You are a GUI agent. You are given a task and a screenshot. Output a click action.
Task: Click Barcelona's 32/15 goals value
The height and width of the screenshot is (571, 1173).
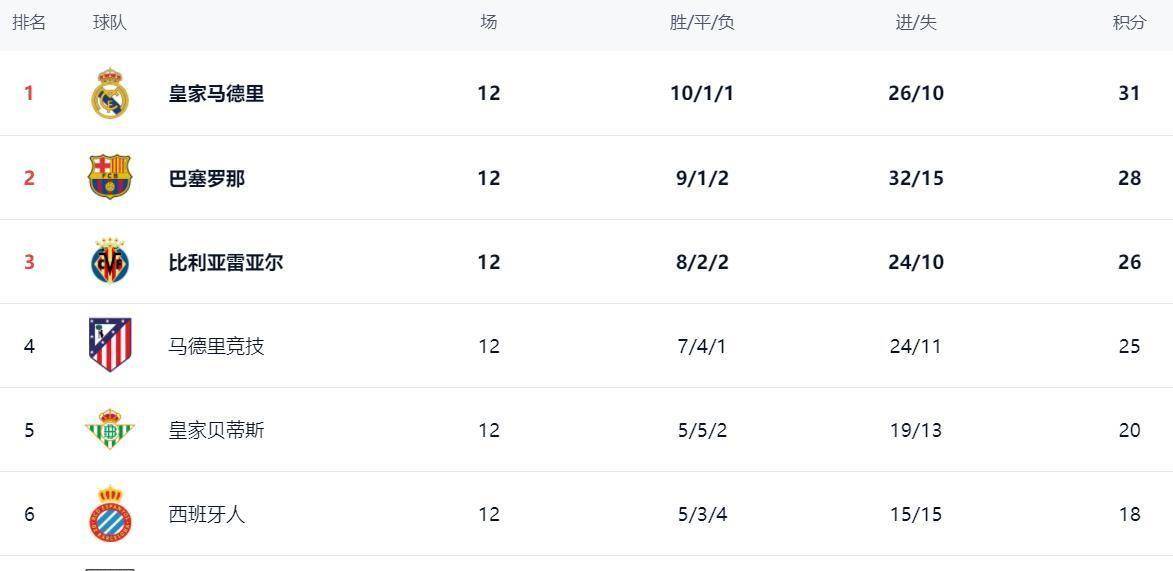click(916, 178)
